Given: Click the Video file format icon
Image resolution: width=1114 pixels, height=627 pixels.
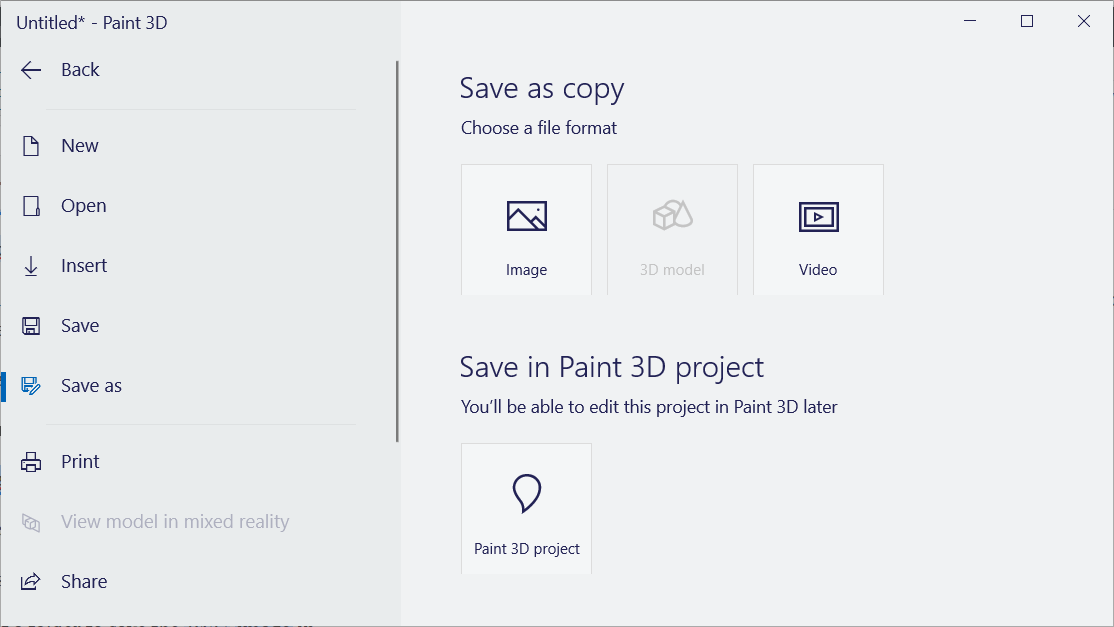Looking at the screenshot, I should pyautogui.click(x=818, y=214).
